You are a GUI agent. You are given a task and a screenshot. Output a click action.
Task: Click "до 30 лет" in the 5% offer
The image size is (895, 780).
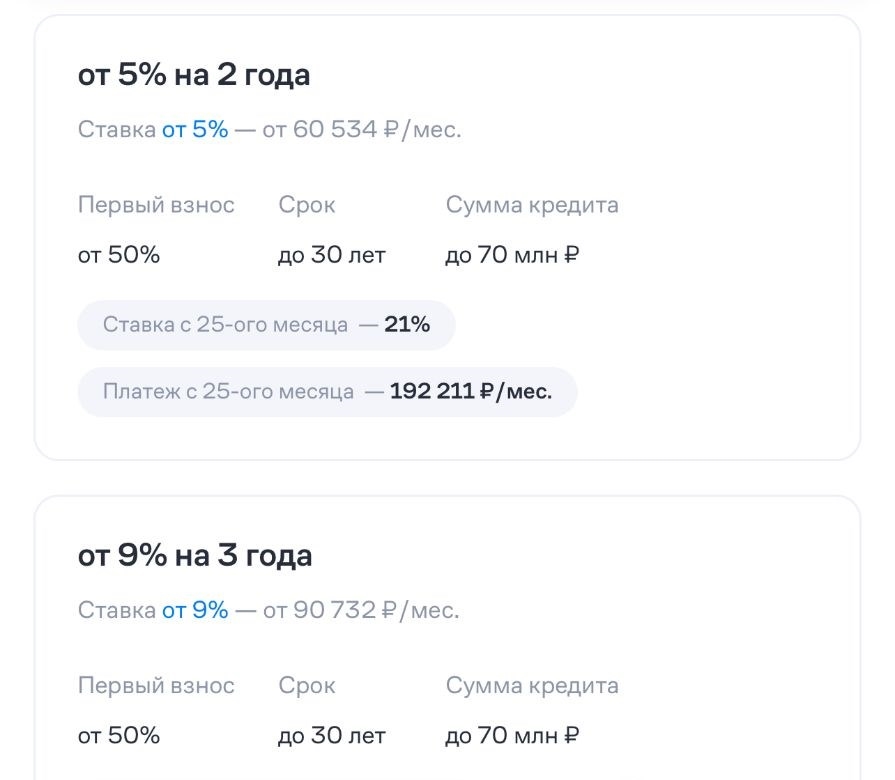(332, 255)
